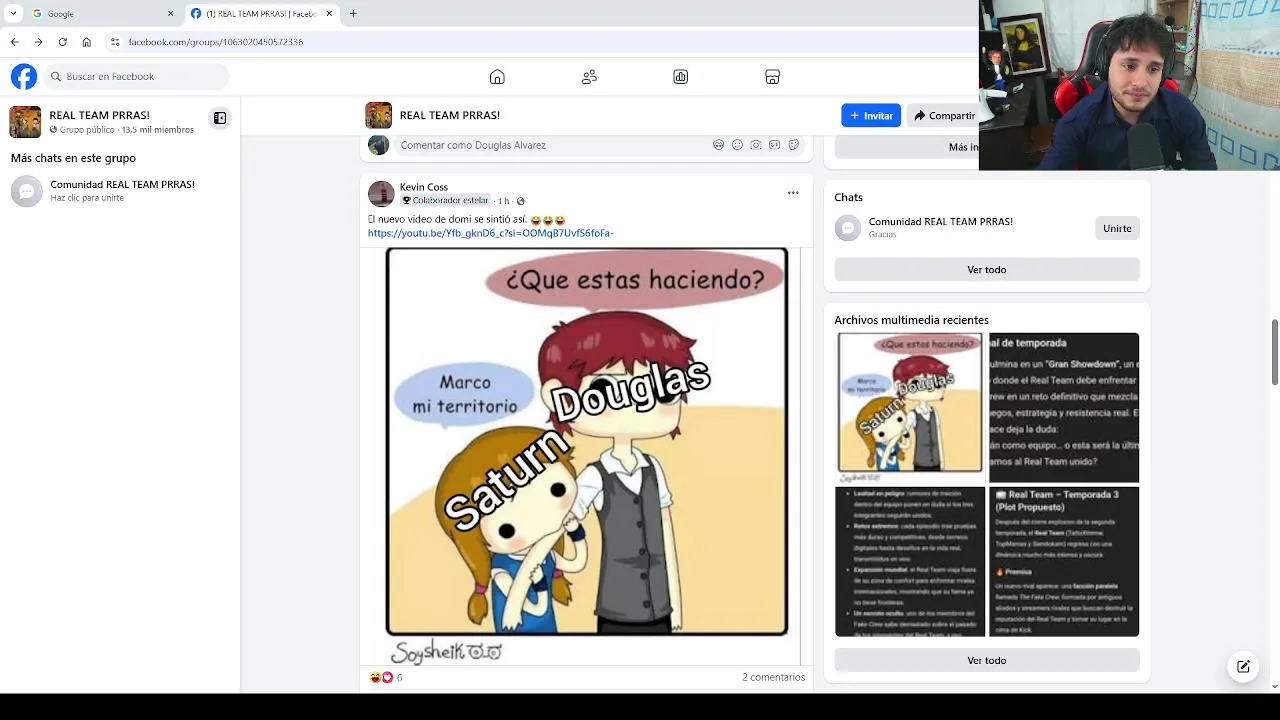The width and height of the screenshot is (1280, 720).
Task: Click Kevin Coss profile picture
Action: click(x=381, y=194)
